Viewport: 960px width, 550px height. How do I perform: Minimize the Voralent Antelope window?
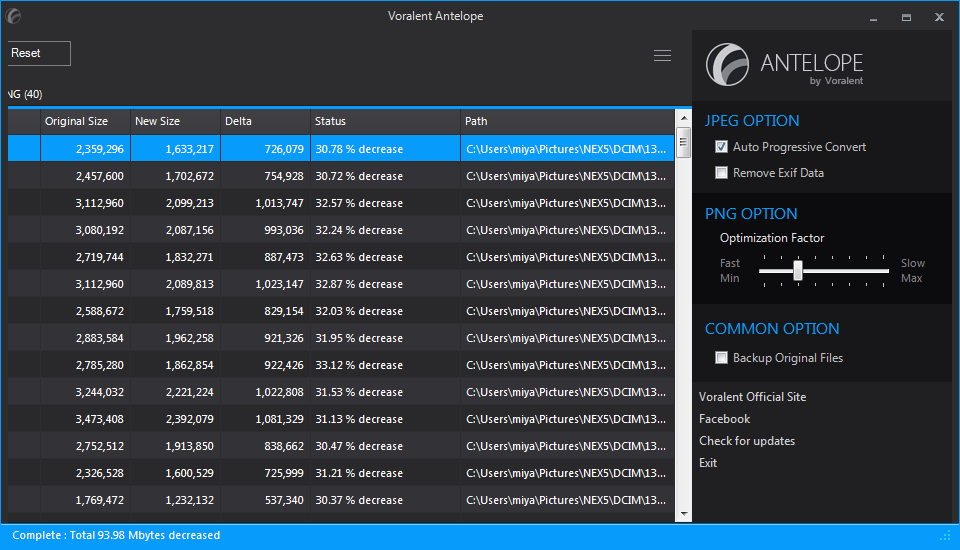(874, 18)
